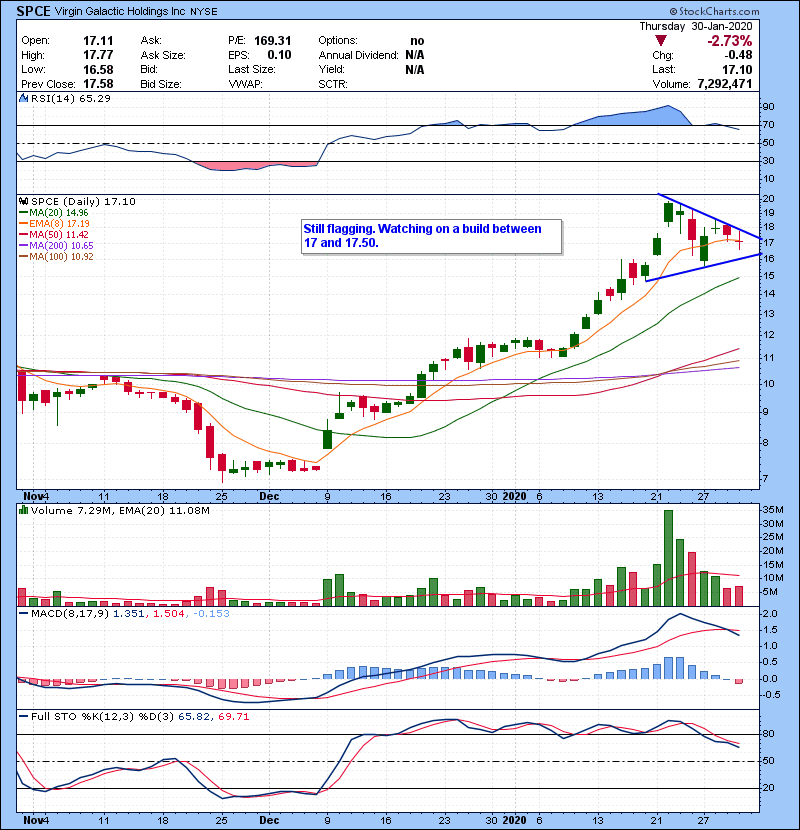The width and height of the screenshot is (800, 830).
Task: Click the High value 17.77
Action: pos(98,55)
